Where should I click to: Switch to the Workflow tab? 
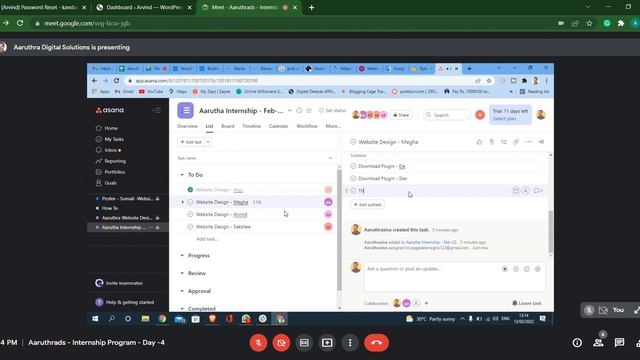307,126
